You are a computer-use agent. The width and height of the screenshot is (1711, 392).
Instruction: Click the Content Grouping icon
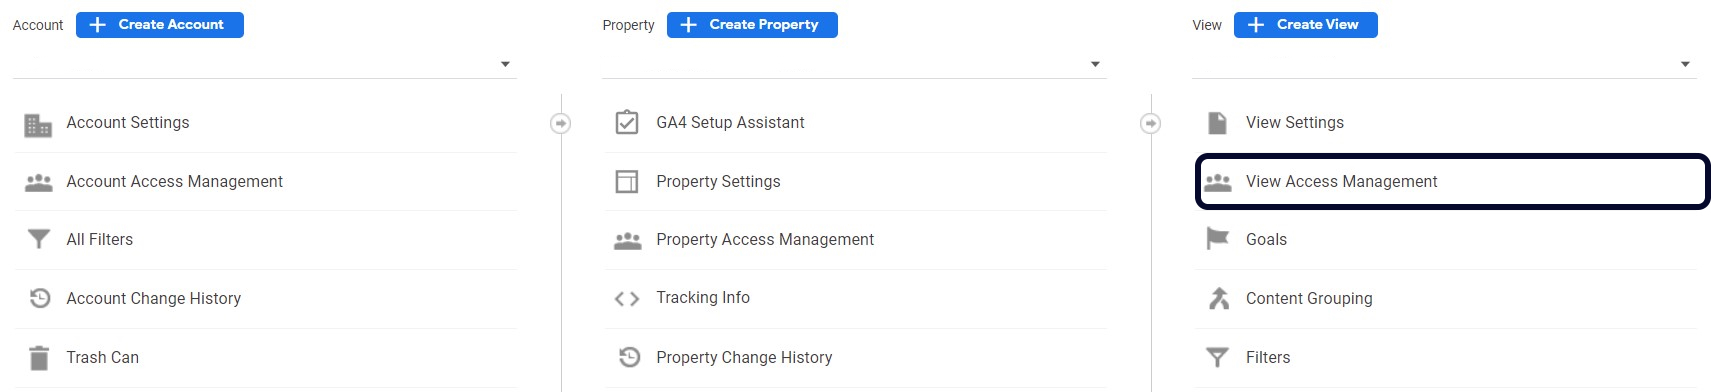pos(1218,298)
